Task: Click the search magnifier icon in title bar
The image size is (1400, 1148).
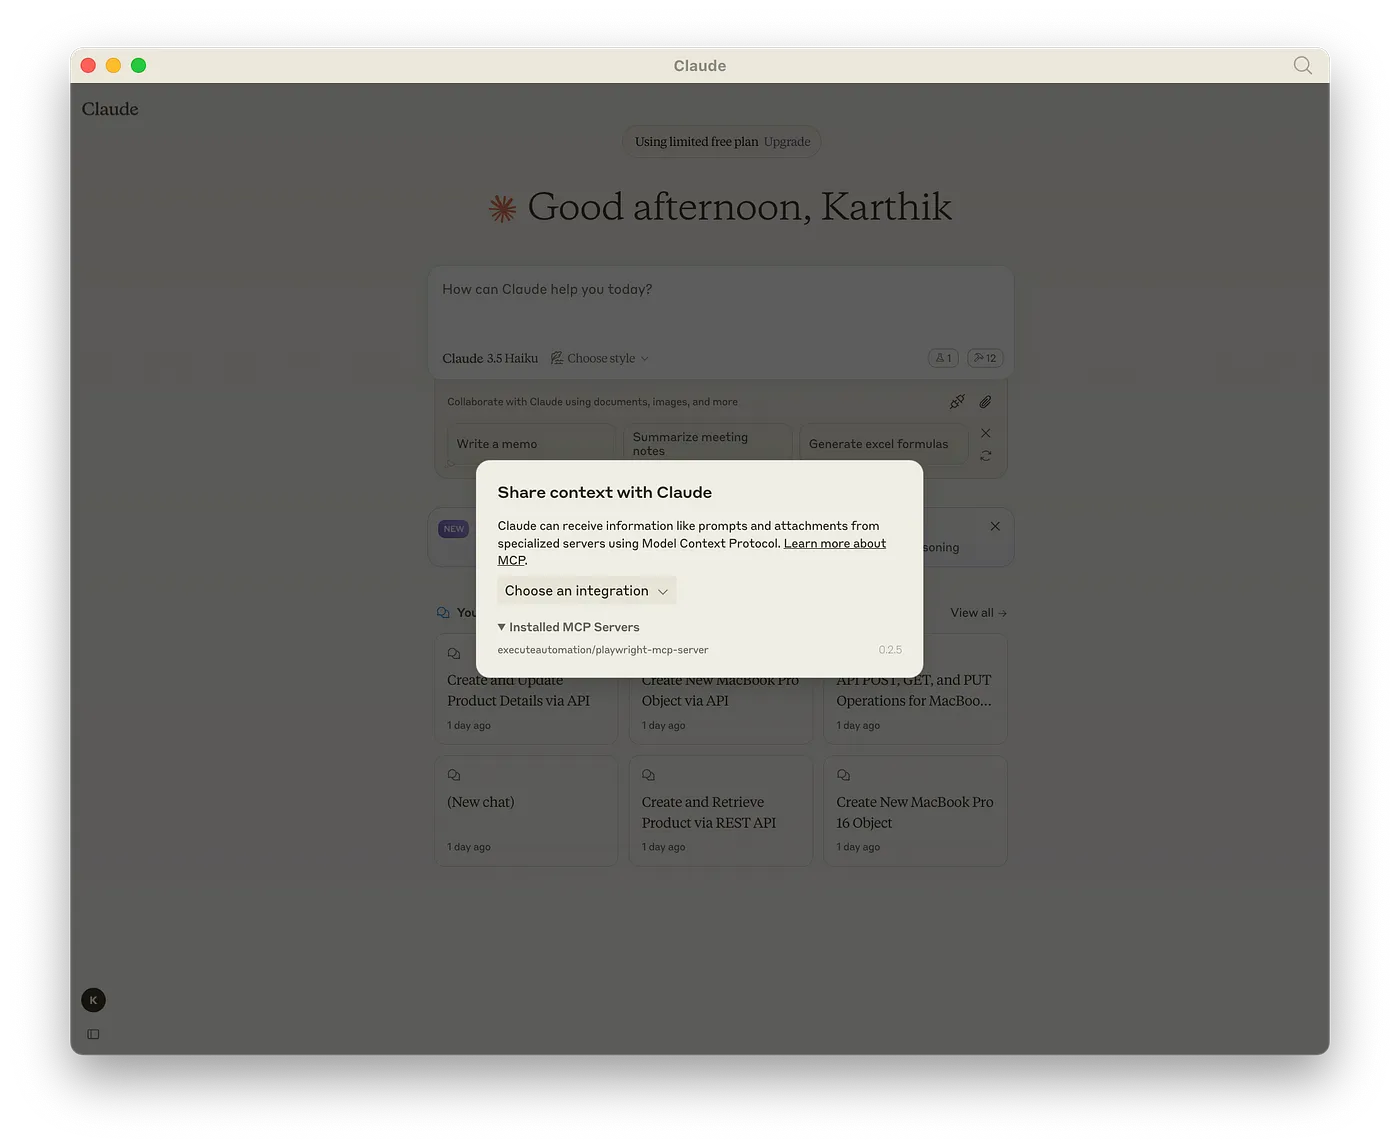Action: click(x=1302, y=65)
